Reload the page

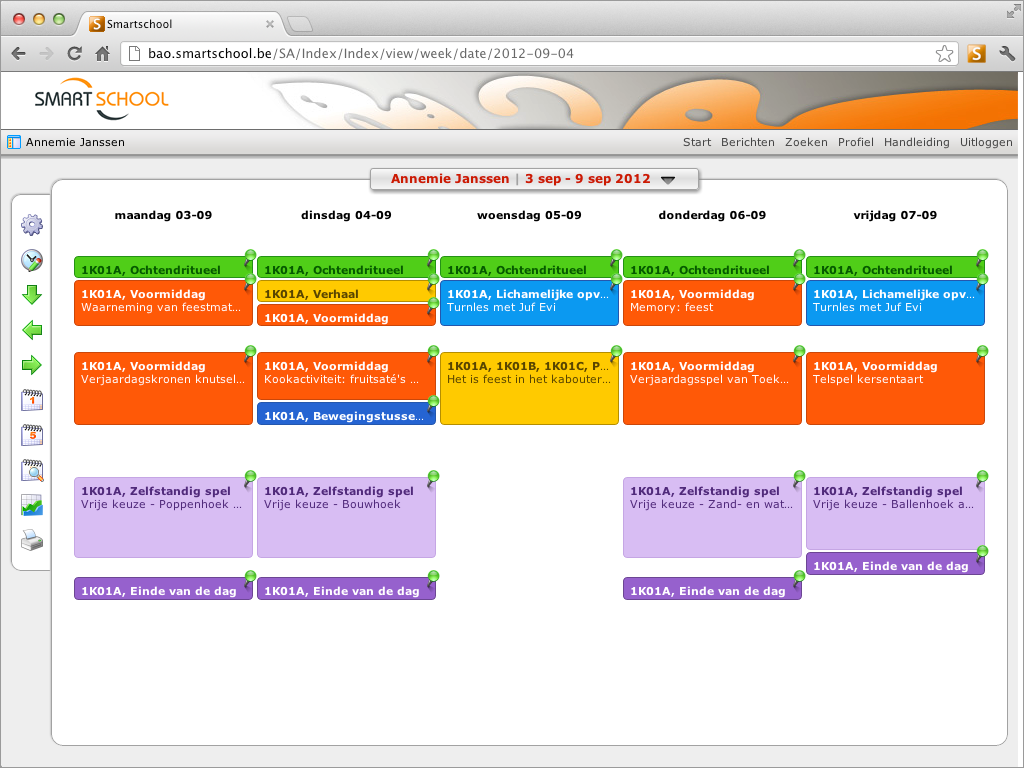point(74,54)
